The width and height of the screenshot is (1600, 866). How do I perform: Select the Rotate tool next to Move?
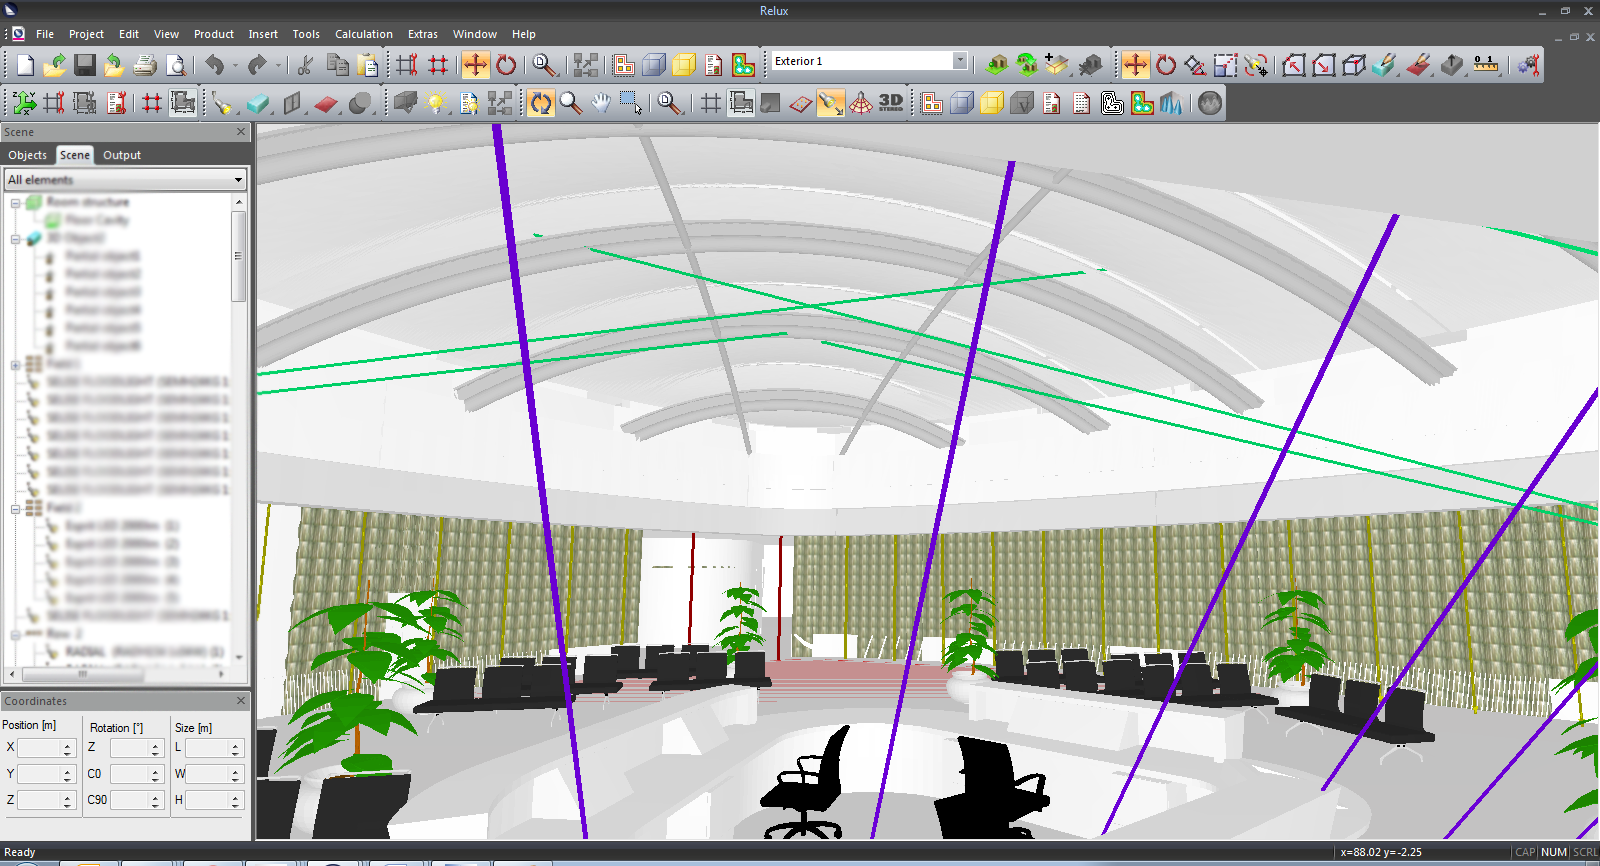click(x=506, y=66)
